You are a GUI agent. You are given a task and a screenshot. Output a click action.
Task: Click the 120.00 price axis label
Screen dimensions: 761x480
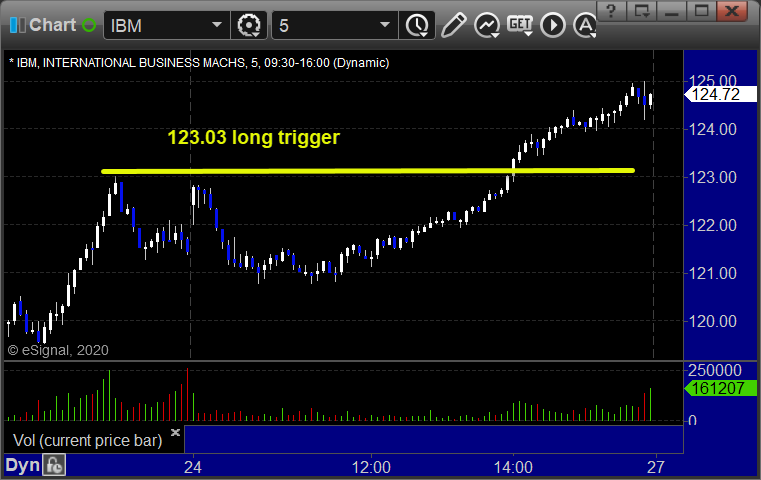[x=712, y=321]
